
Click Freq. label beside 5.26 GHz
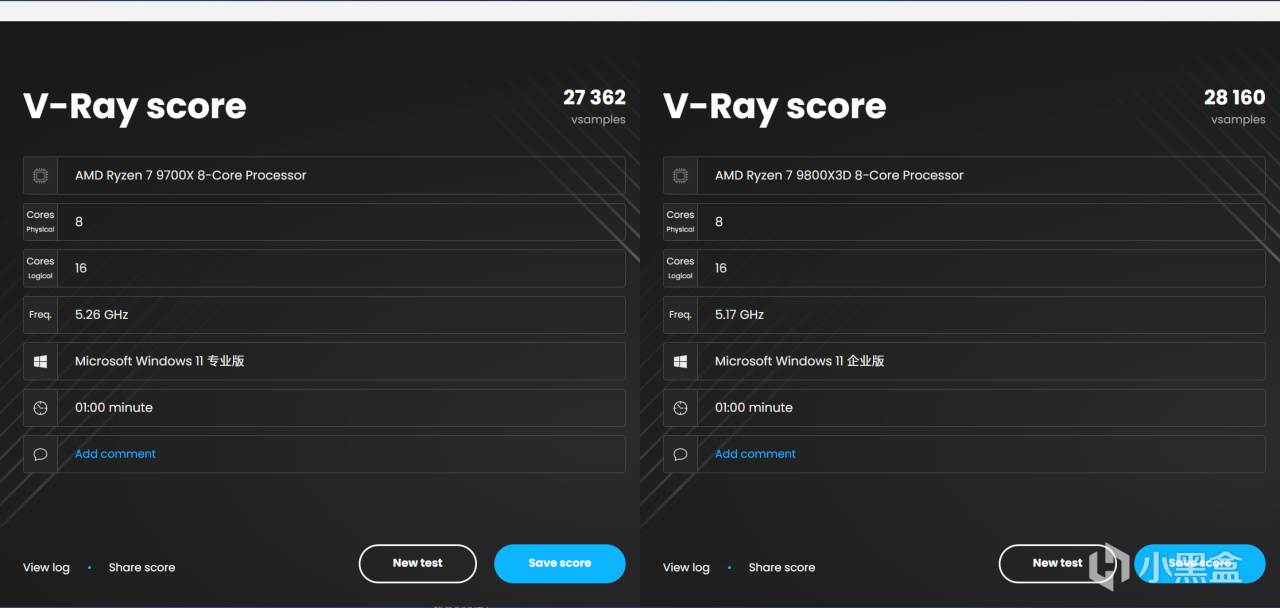[40, 315]
